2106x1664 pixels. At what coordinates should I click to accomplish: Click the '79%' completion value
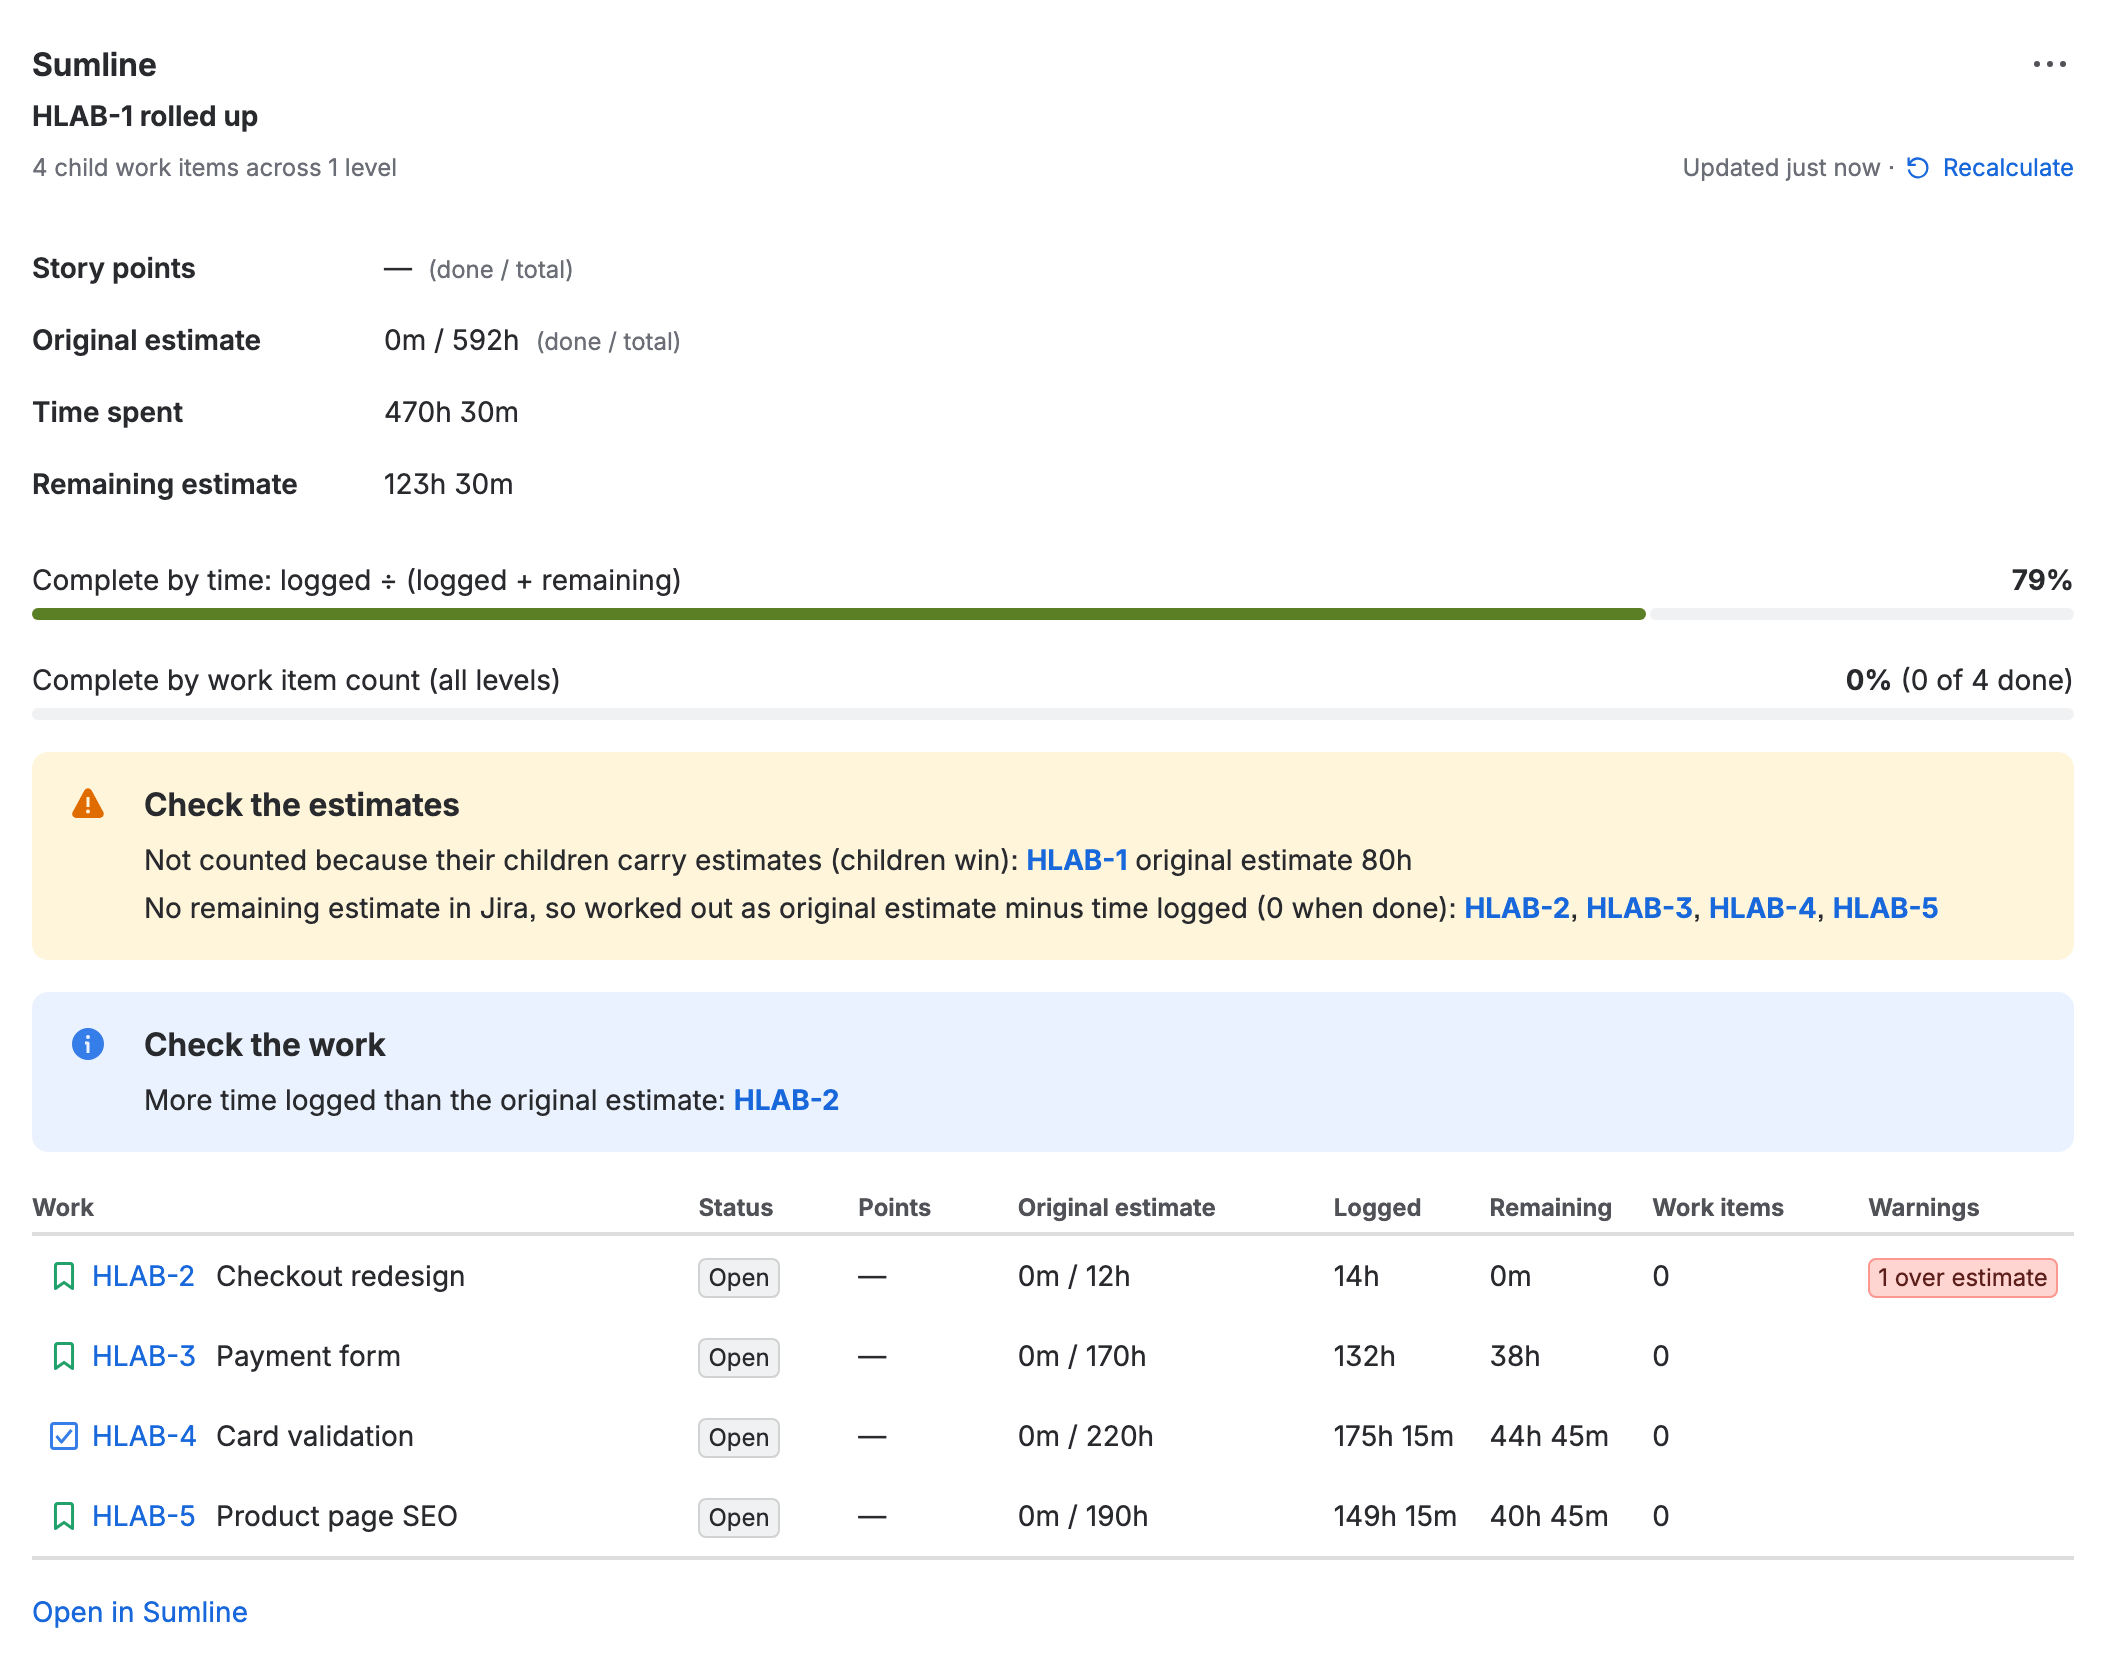(x=2041, y=580)
